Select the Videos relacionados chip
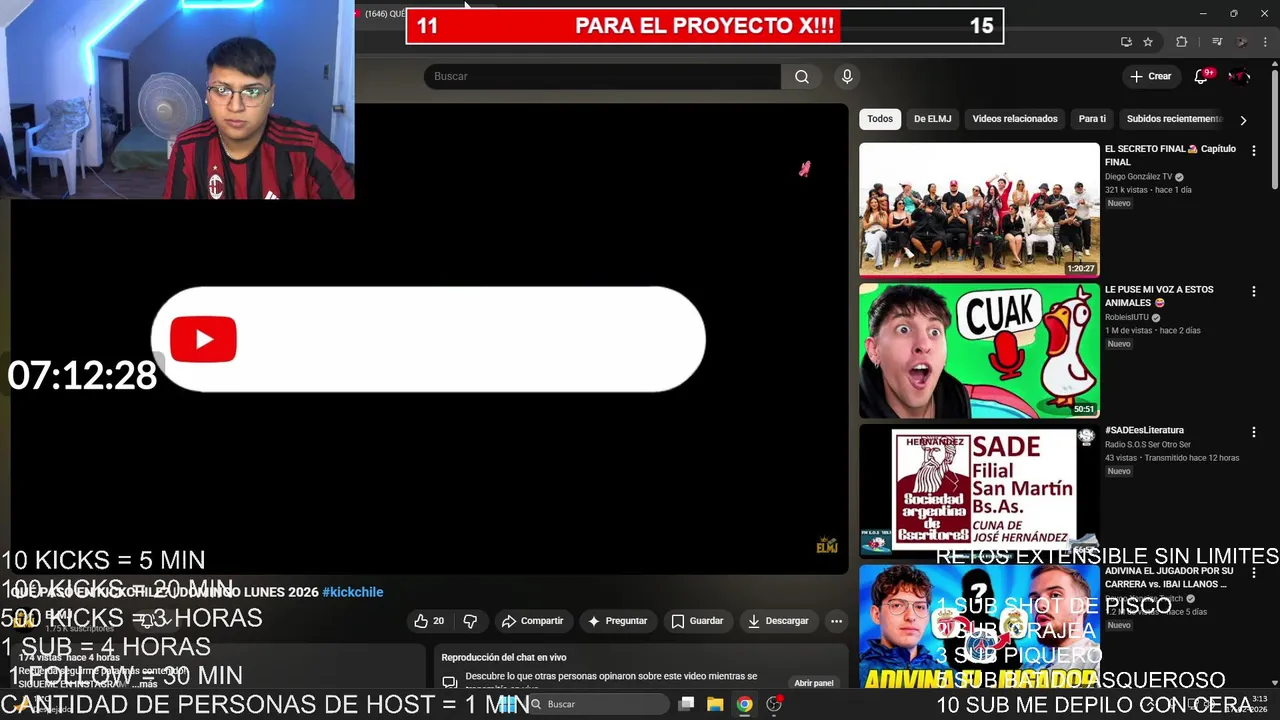Image resolution: width=1280 pixels, height=720 pixels. pos(1015,119)
